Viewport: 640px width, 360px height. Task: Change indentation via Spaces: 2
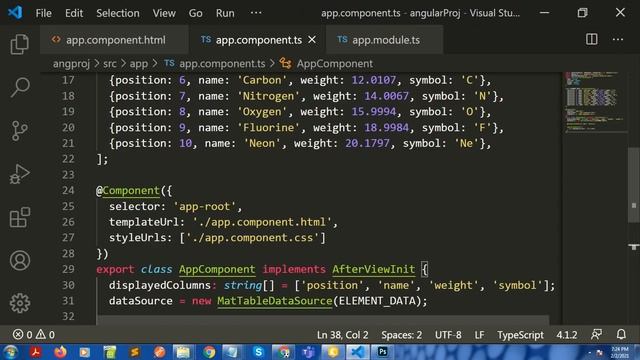(401, 335)
